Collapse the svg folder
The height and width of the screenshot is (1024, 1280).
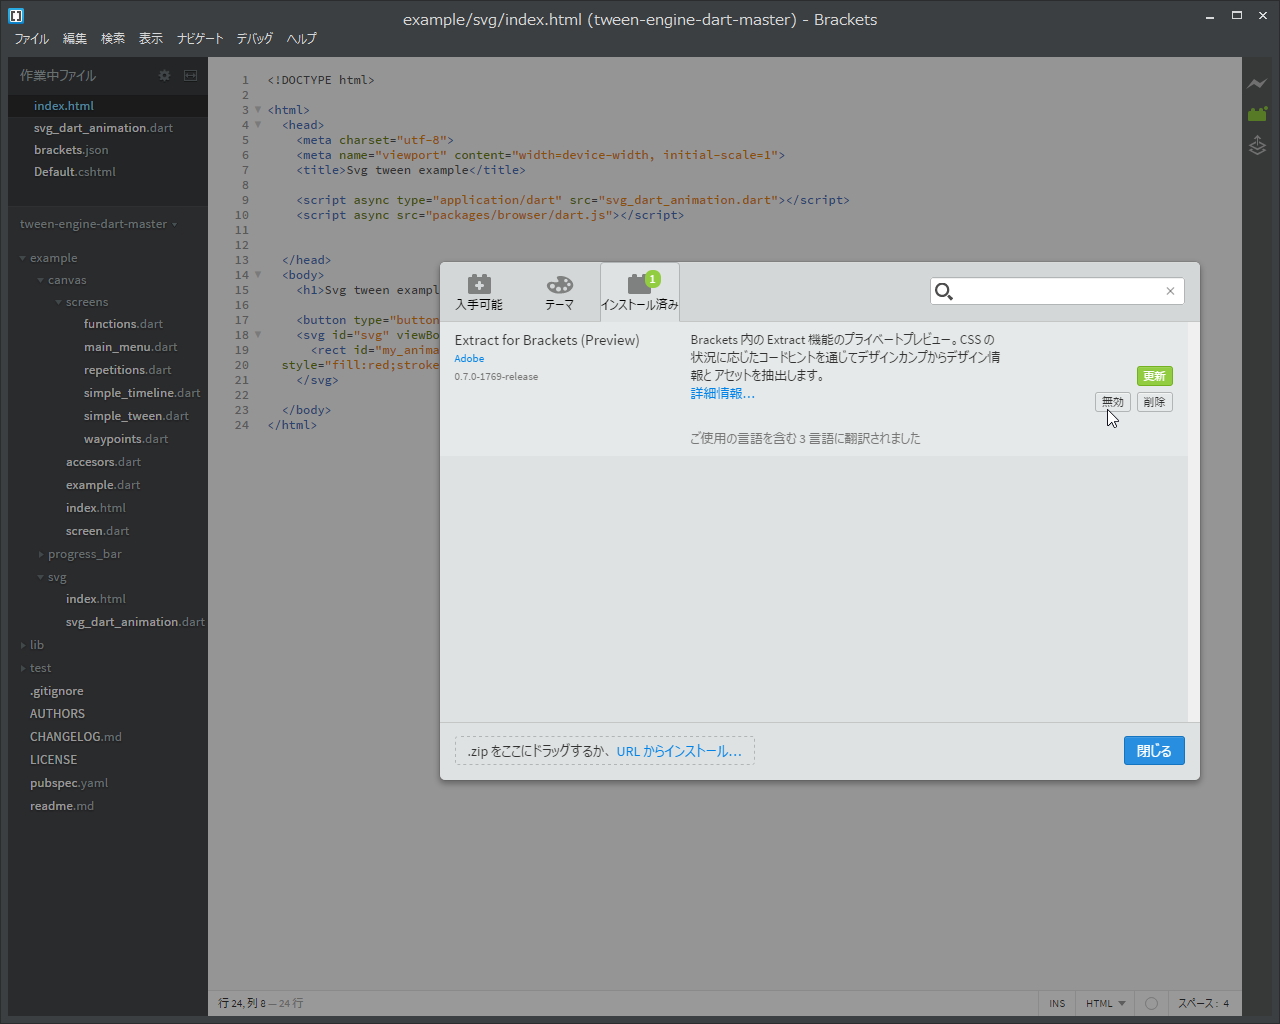[x=40, y=577]
